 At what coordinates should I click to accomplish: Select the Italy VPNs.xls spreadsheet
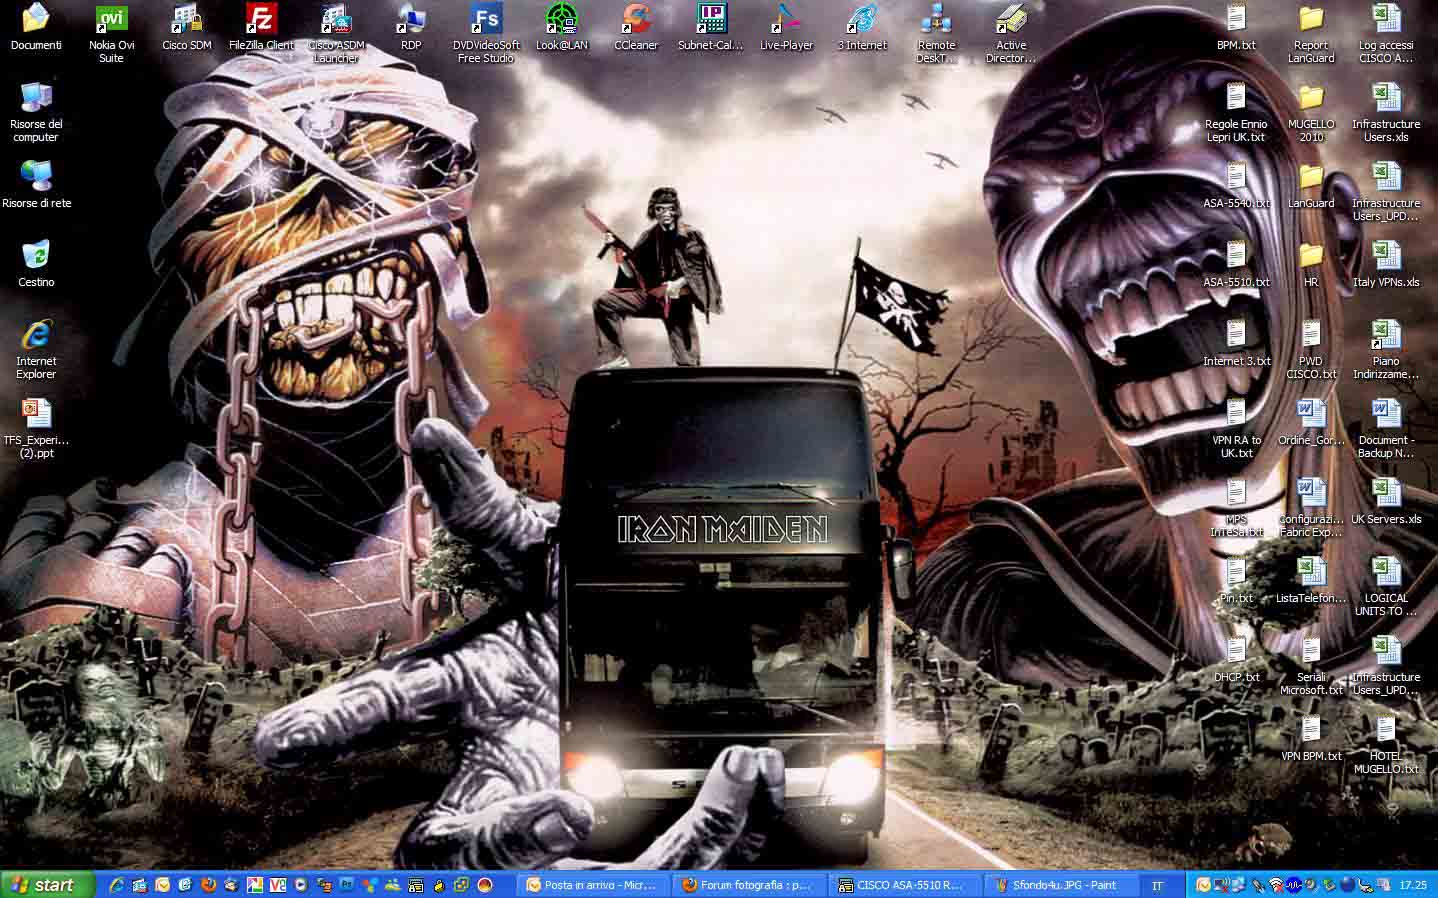[x=1386, y=257]
